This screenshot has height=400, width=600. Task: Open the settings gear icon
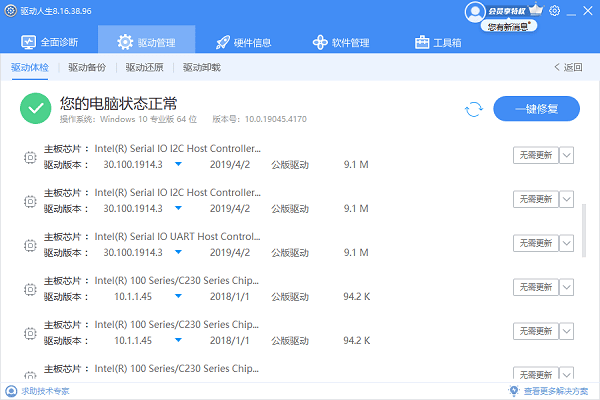[x=554, y=11]
